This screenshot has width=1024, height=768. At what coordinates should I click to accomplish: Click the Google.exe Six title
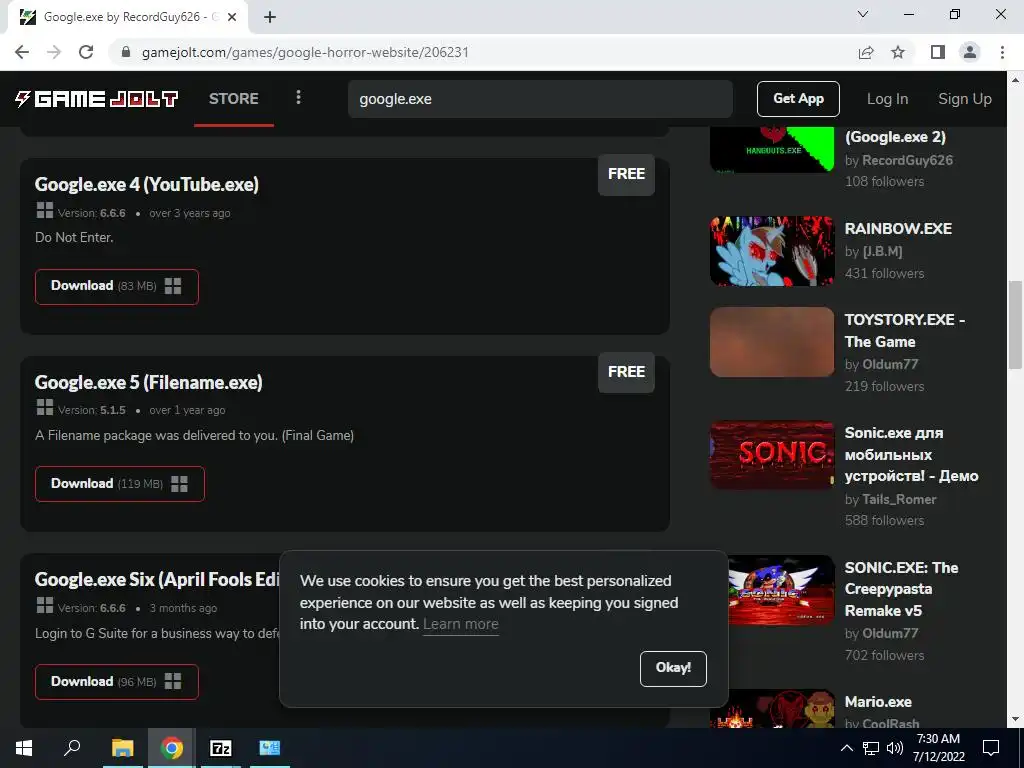[157, 580]
